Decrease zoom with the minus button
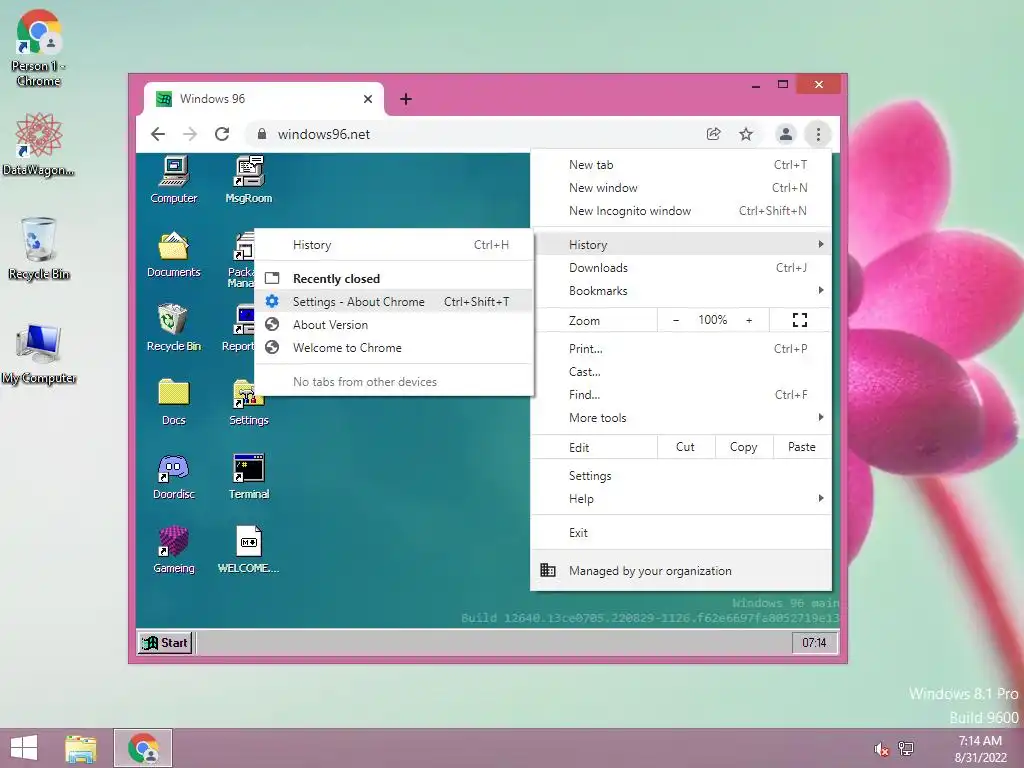This screenshot has height=768, width=1024. (676, 320)
